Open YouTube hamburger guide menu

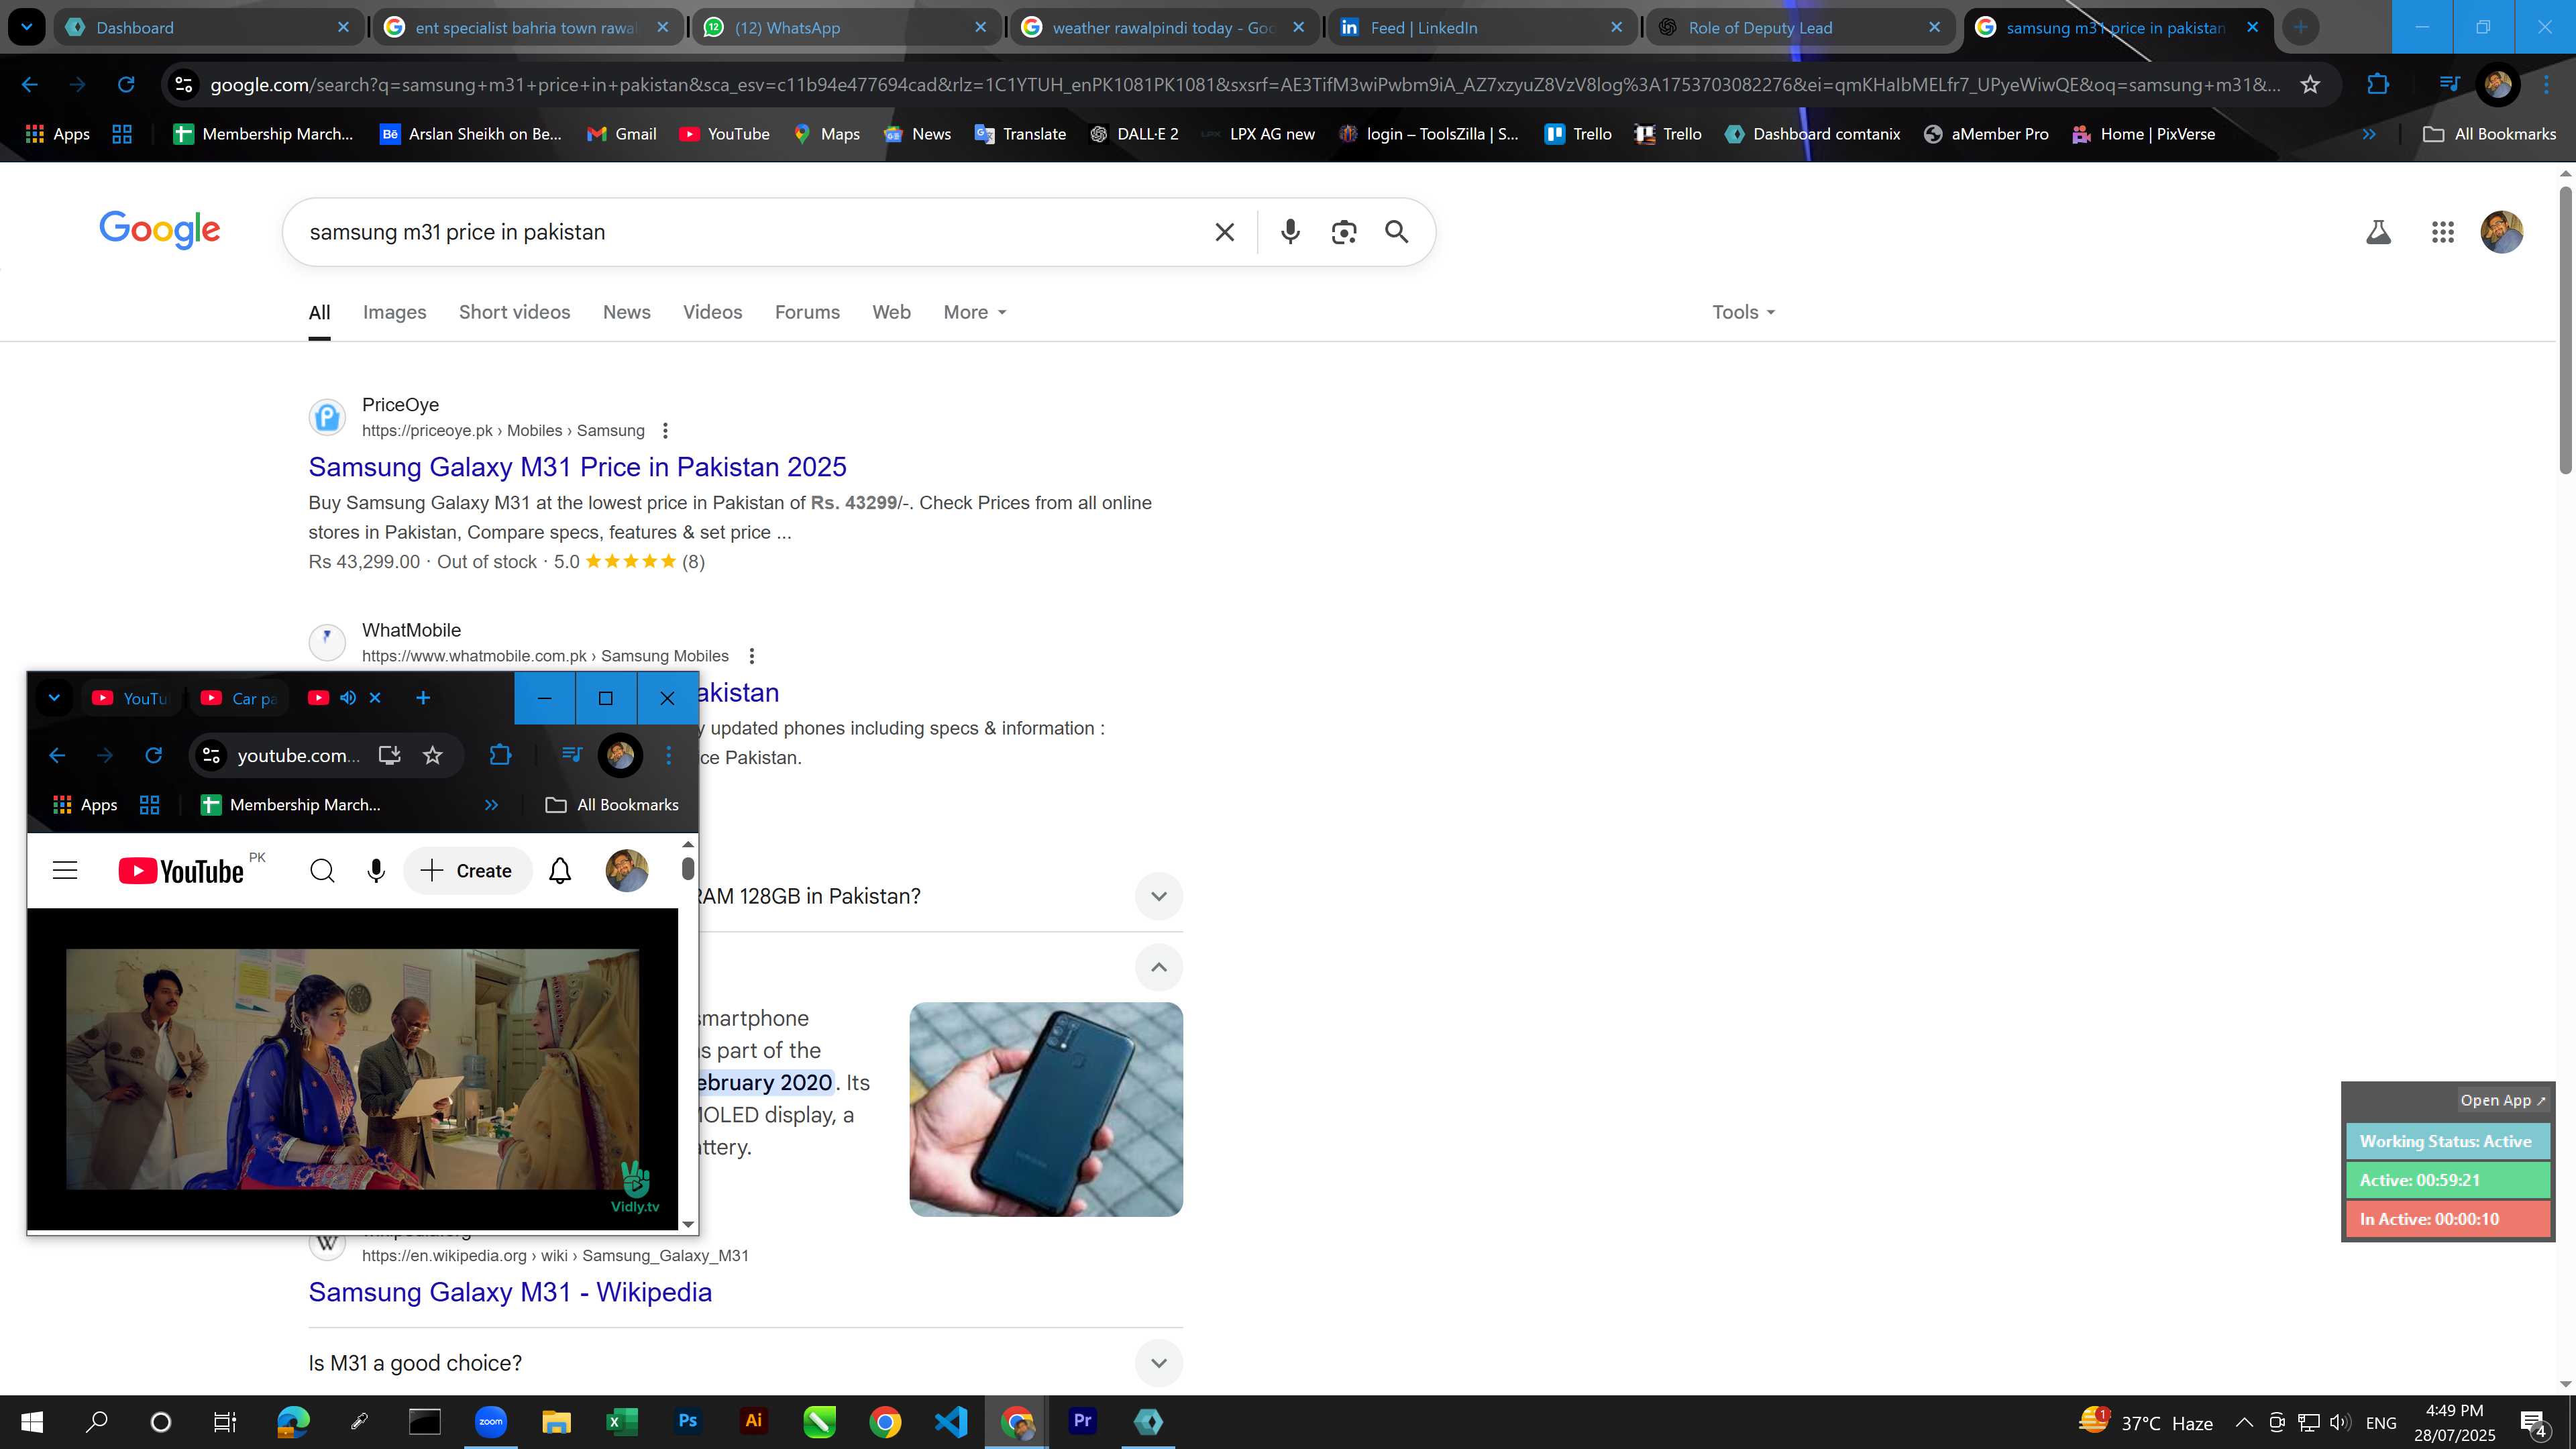pyautogui.click(x=65, y=871)
